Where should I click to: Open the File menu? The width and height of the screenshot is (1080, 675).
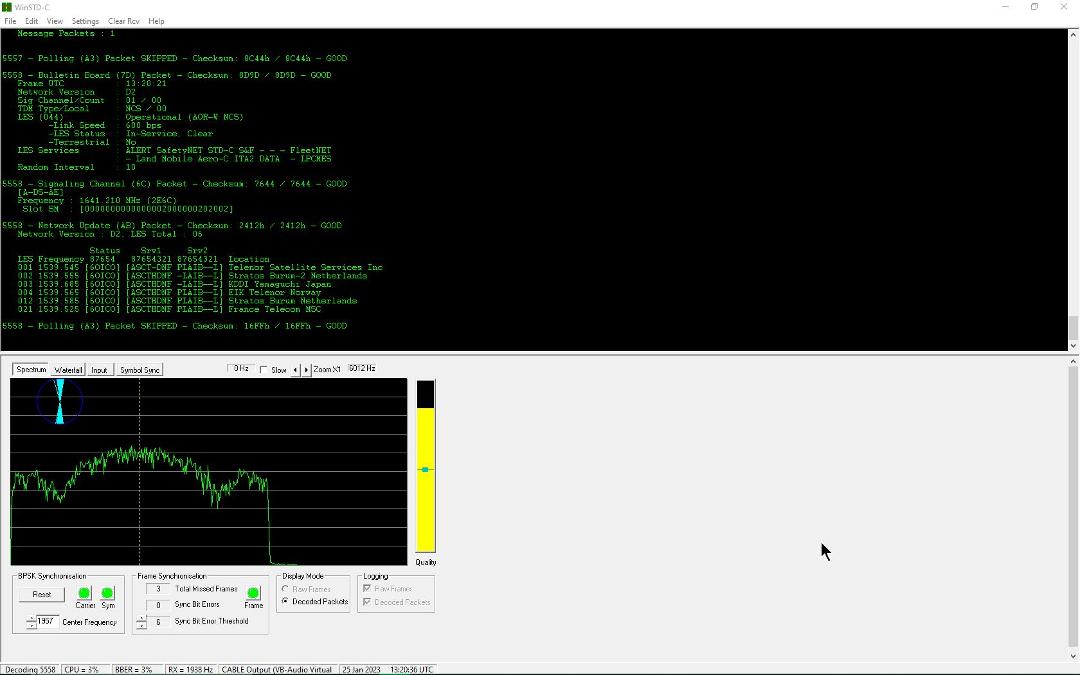point(10,21)
